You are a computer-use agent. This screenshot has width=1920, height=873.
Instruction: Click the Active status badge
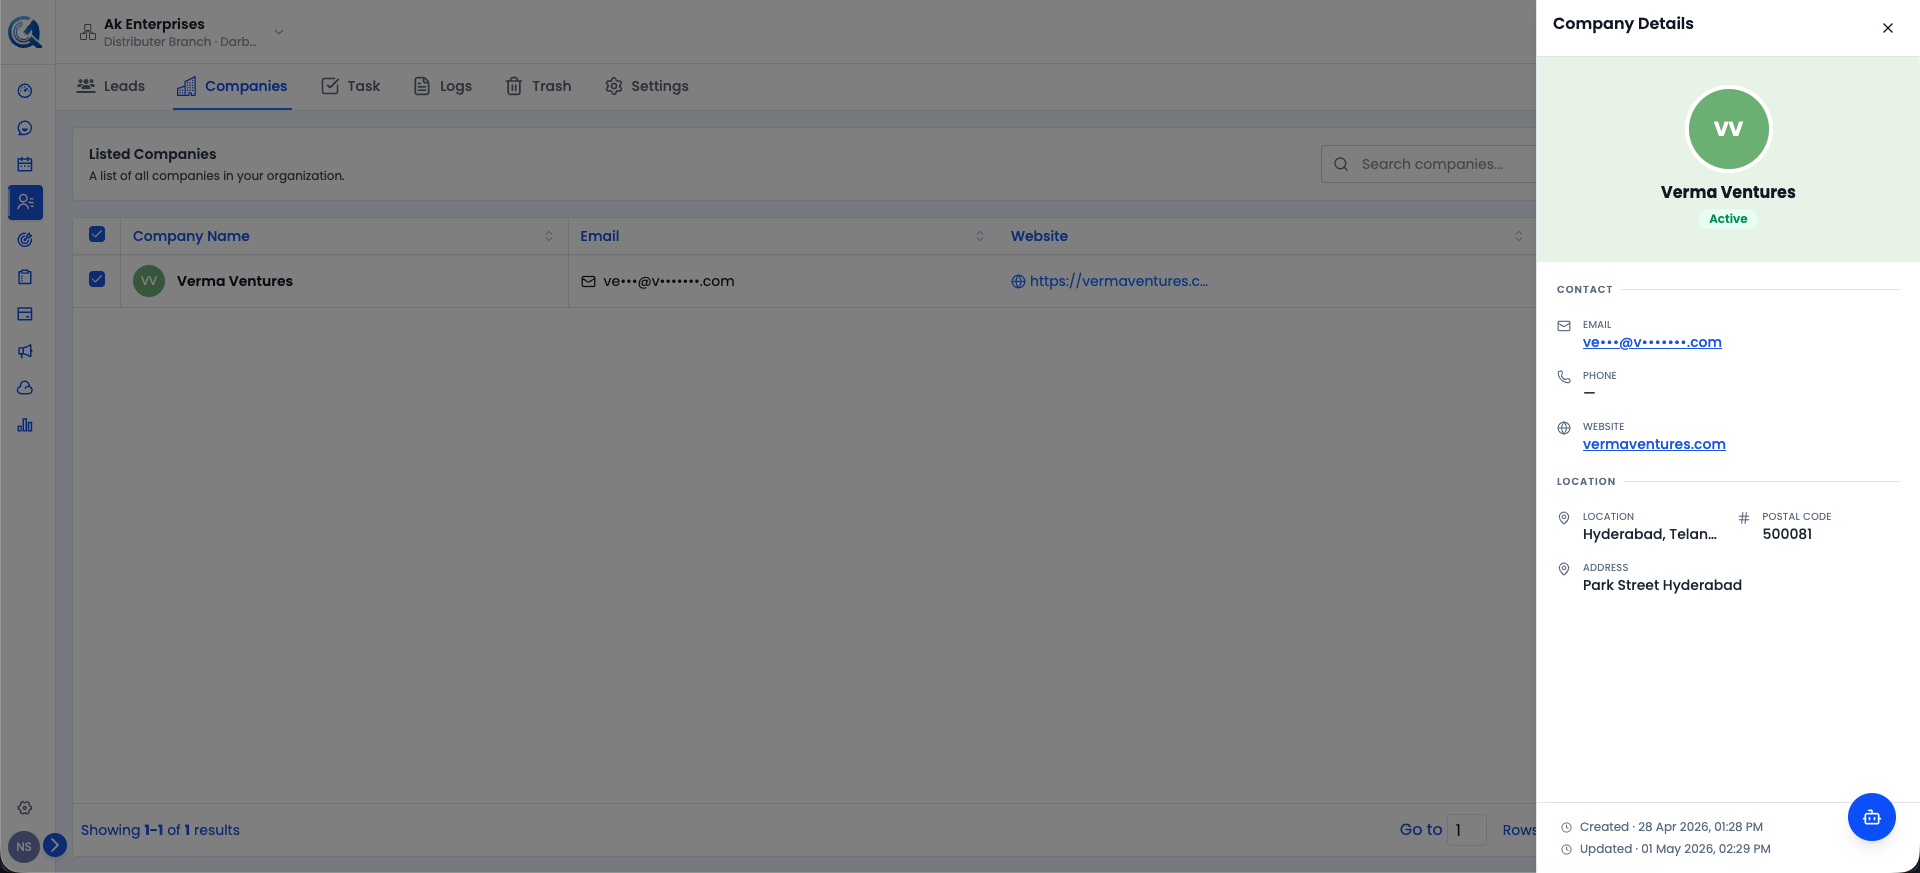(x=1728, y=219)
